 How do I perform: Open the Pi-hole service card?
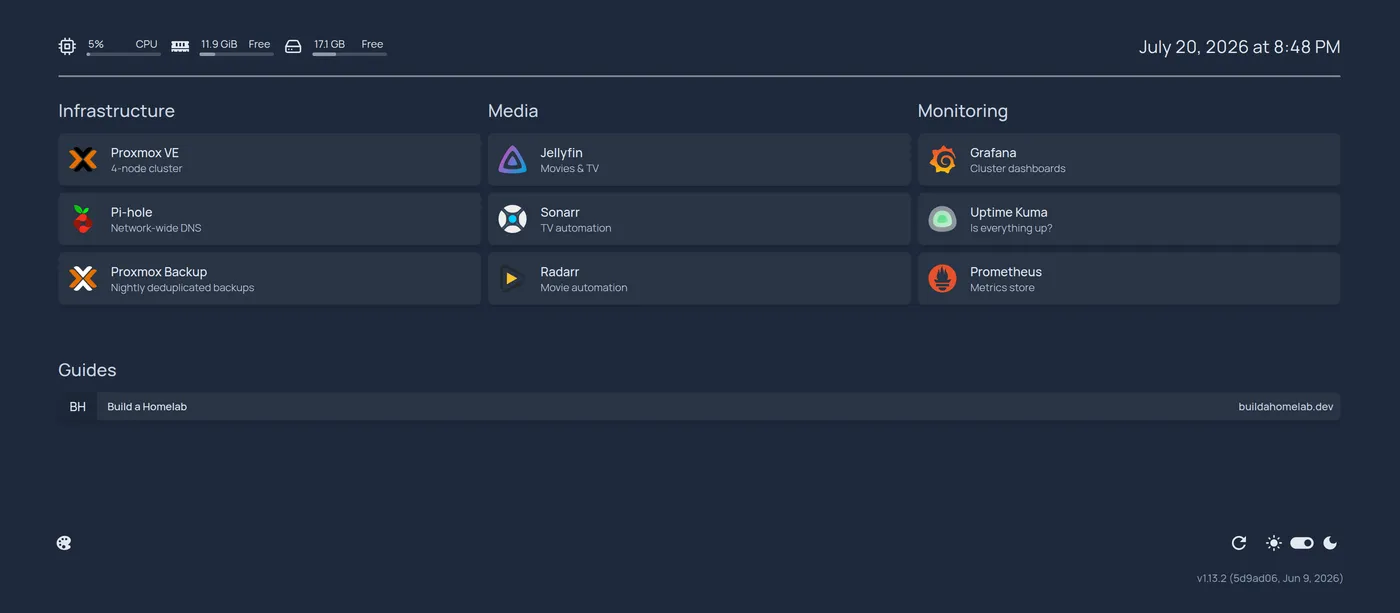pos(269,219)
